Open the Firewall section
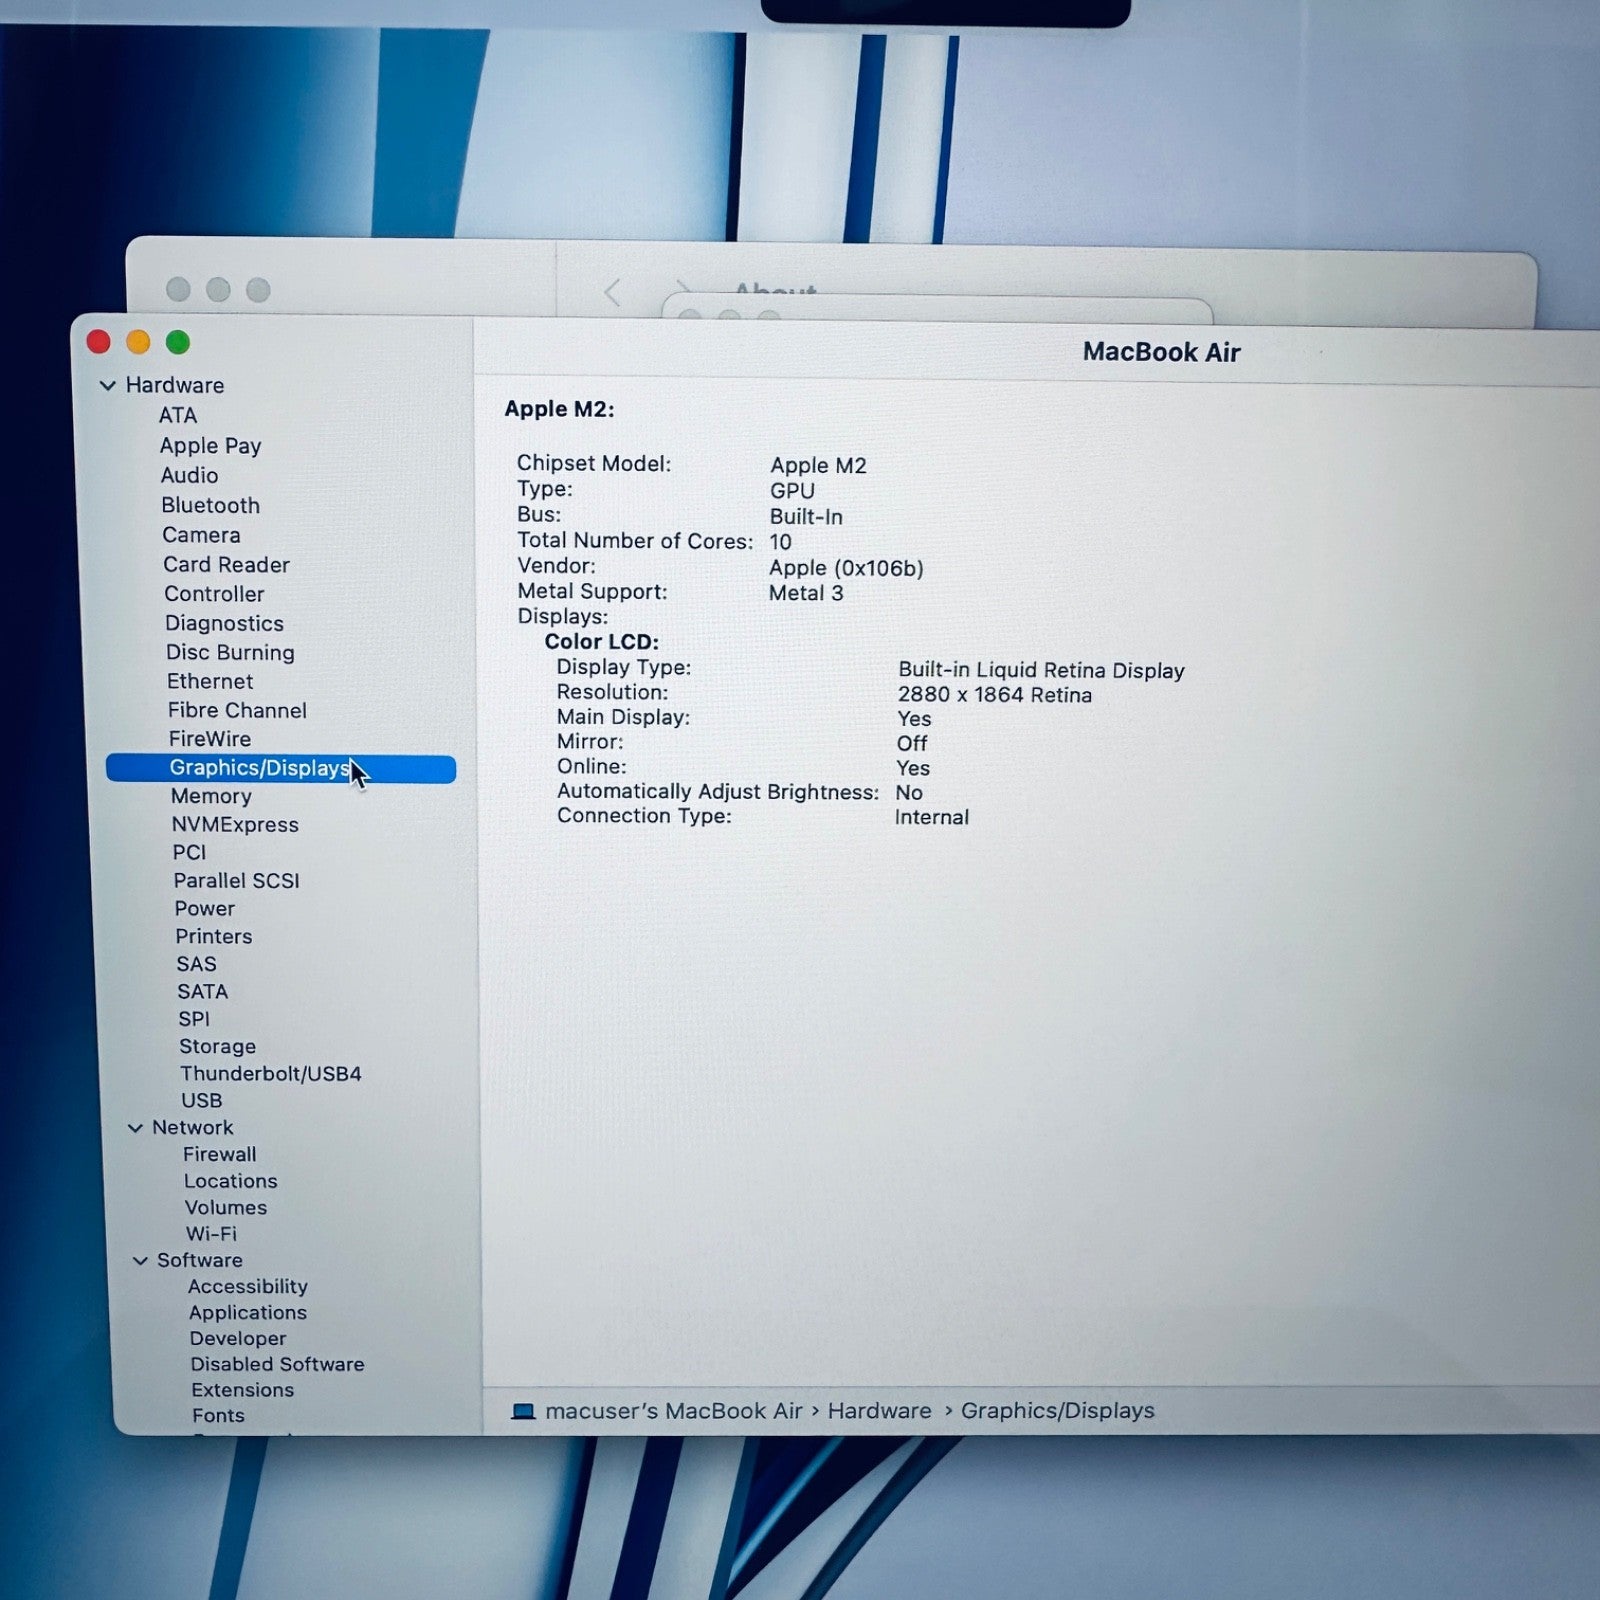 tap(220, 1154)
